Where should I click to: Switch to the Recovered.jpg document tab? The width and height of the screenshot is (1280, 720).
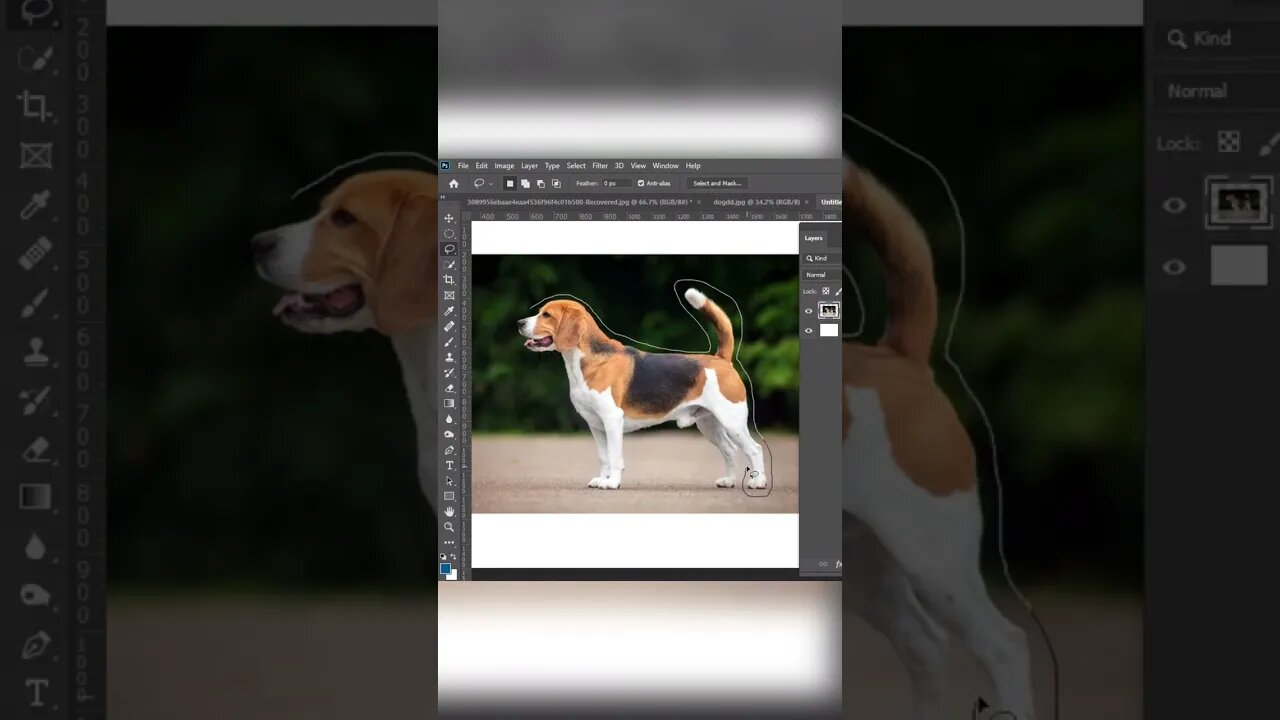click(578, 202)
